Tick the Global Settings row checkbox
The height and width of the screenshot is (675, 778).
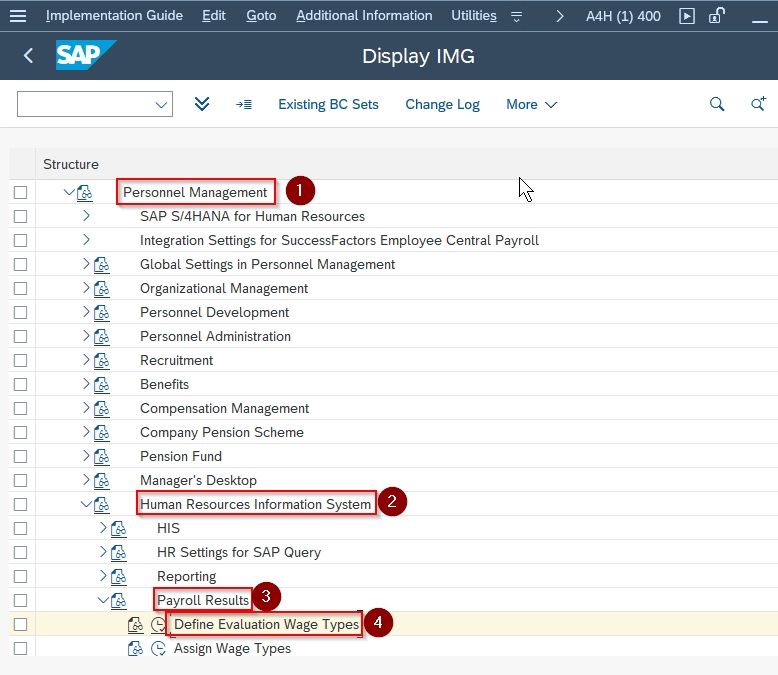click(x=20, y=265)
